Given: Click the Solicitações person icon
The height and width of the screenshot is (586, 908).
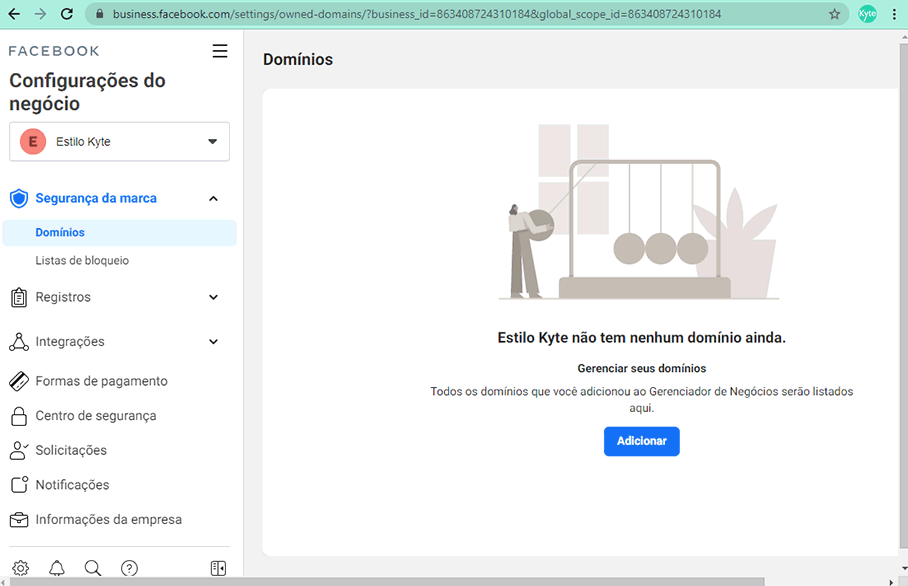Looking at the screenshot, I should point(19,451).
